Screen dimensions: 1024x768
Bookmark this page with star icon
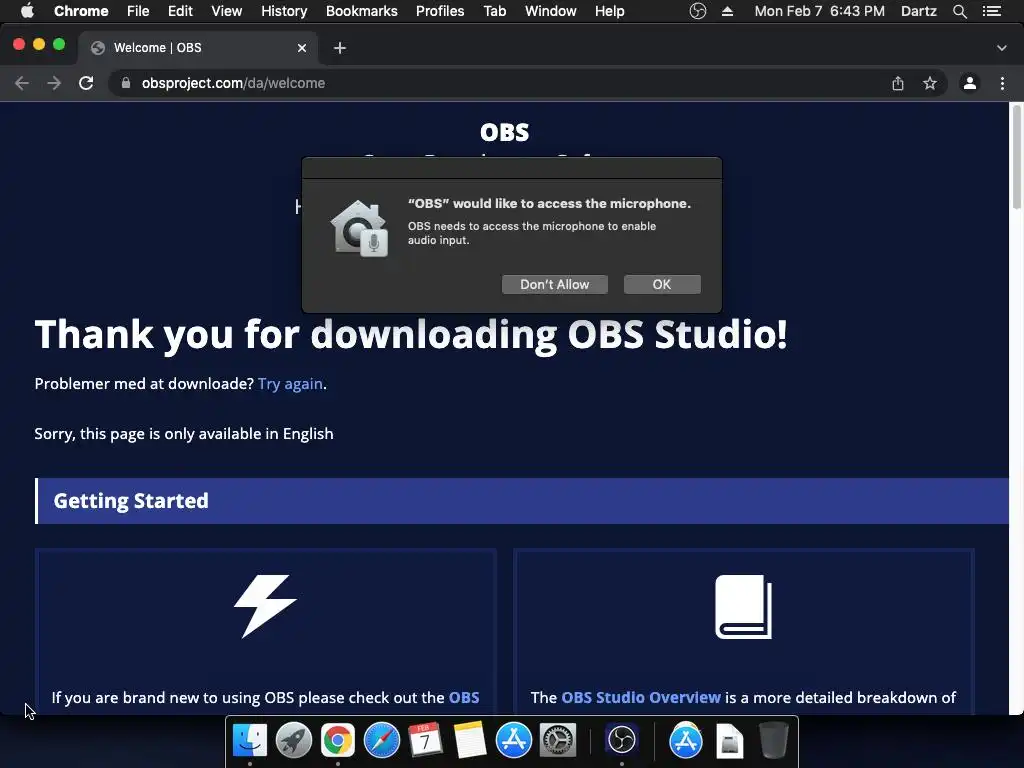930,83
